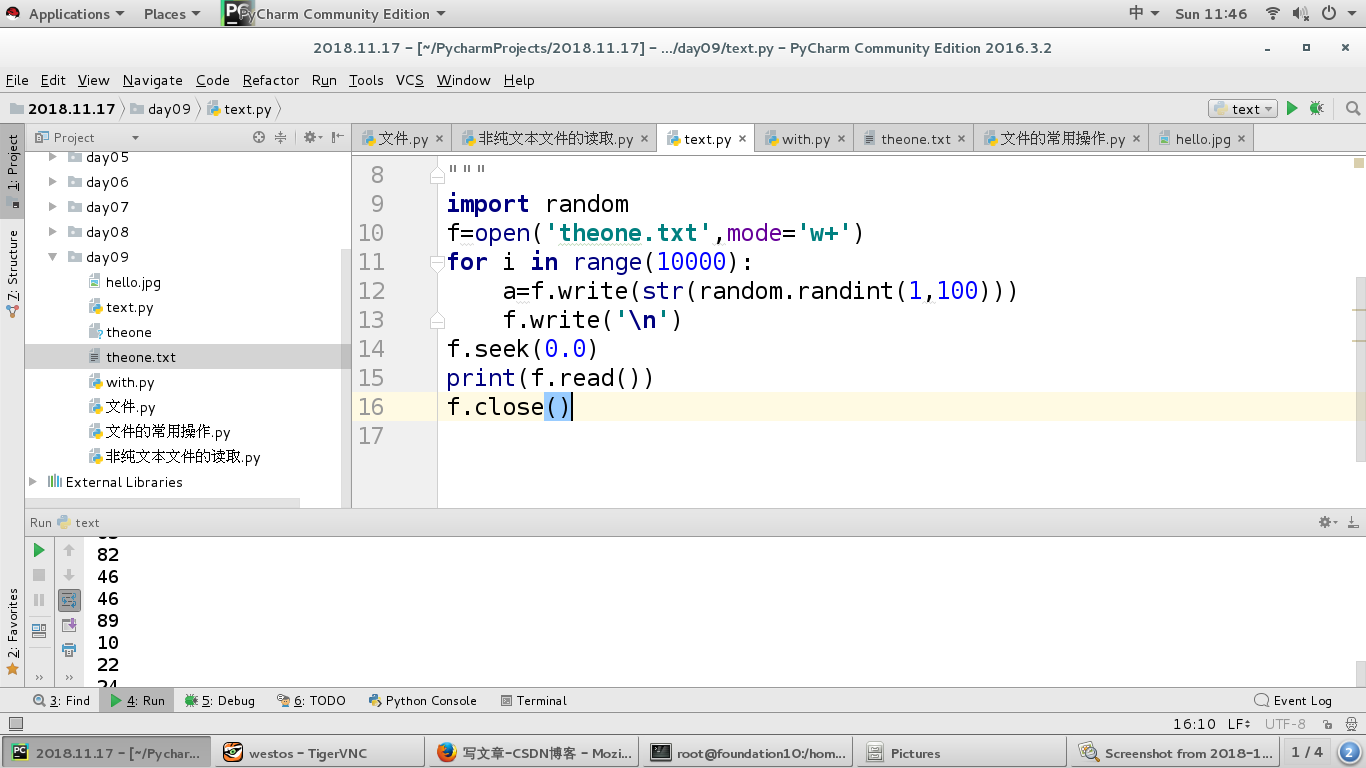Start debugging with the bug icon
The image size is (1366, 768).
click(x=1317, y=108)
